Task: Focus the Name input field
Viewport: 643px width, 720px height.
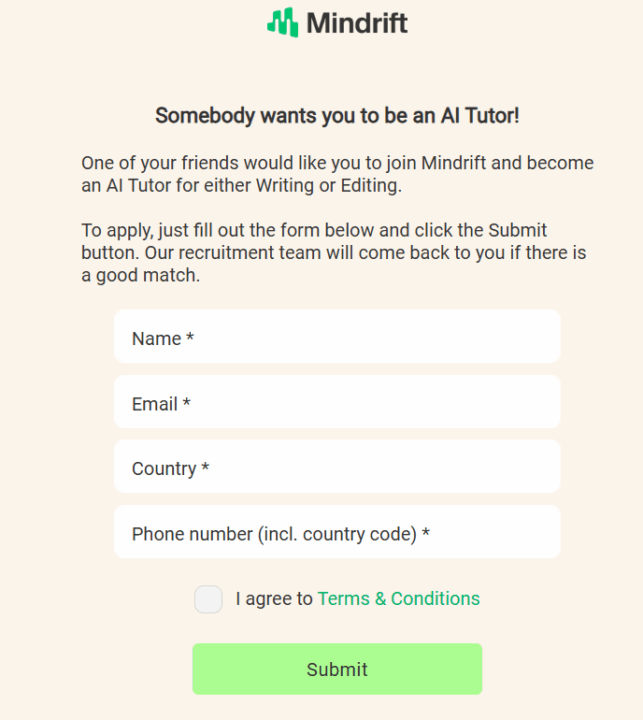Action: (337, 337)
